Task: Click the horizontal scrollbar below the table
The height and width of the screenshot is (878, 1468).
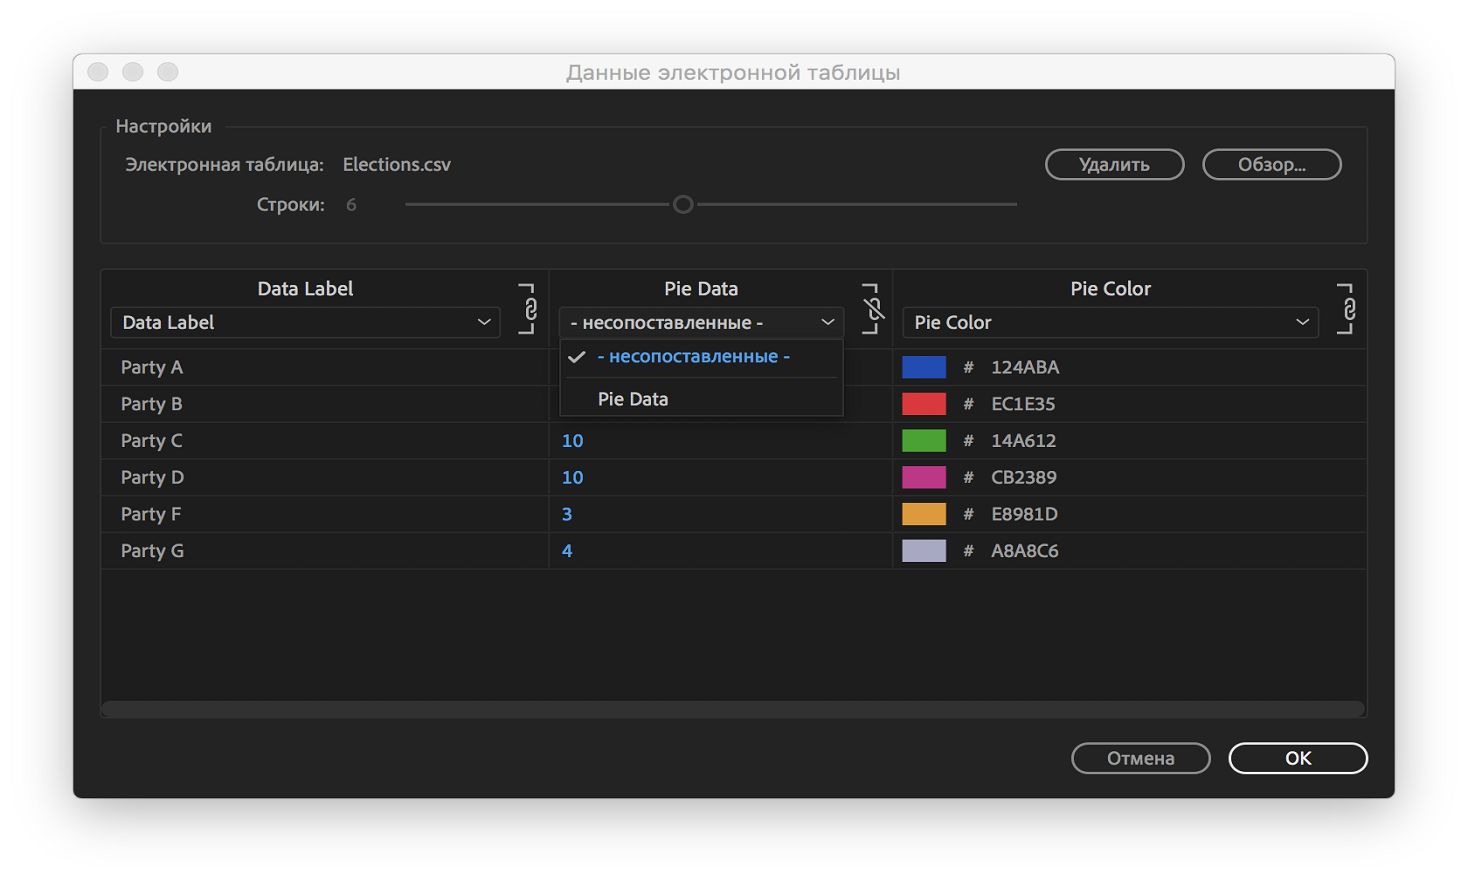Action: click(733, 708)
